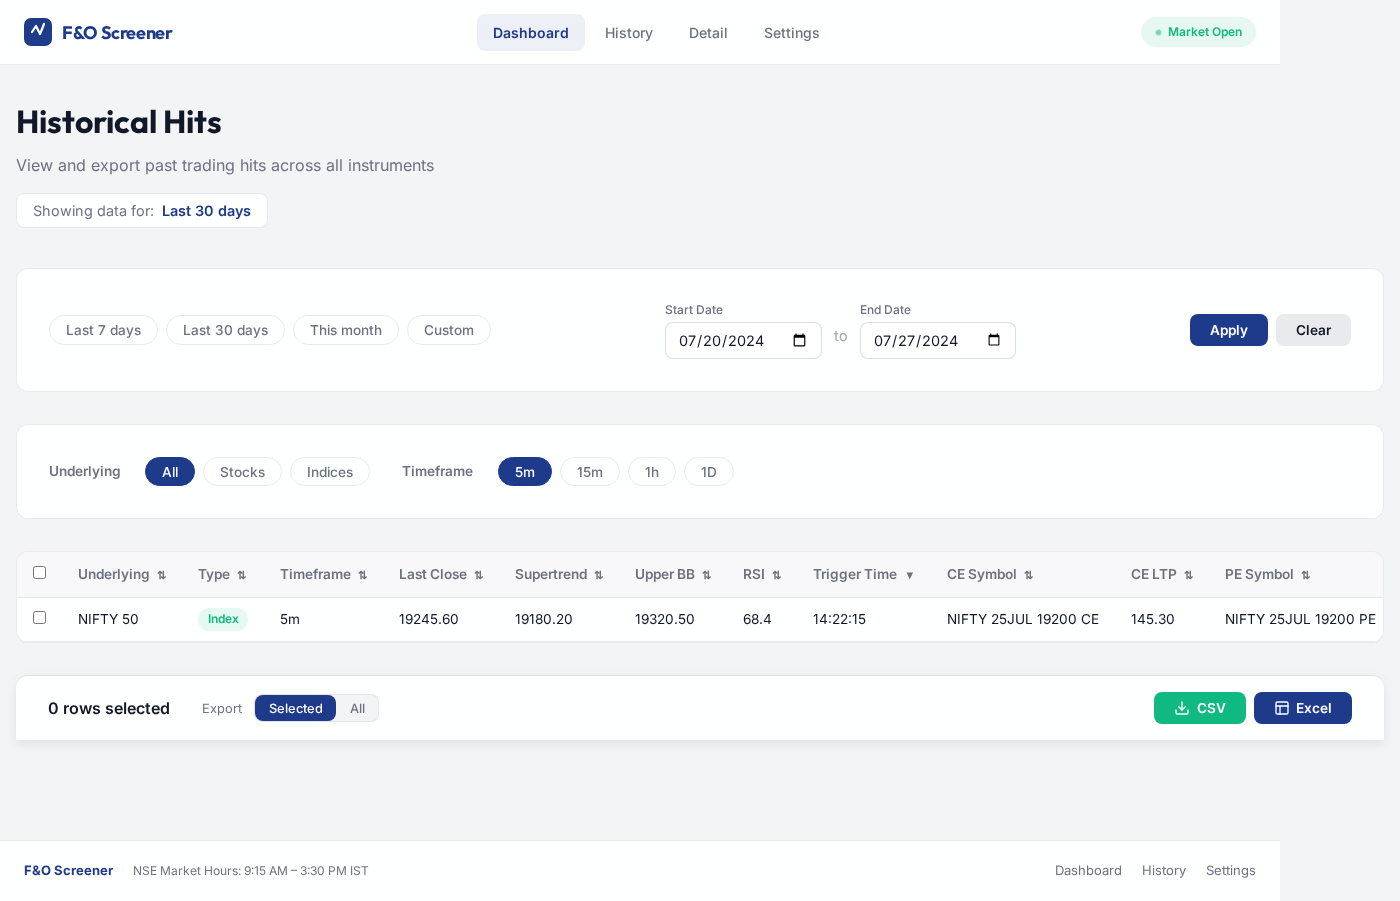Export hits to Excel
Image resolution: width=1400 pixels, height=901 pixels.
coord(1303,708)
